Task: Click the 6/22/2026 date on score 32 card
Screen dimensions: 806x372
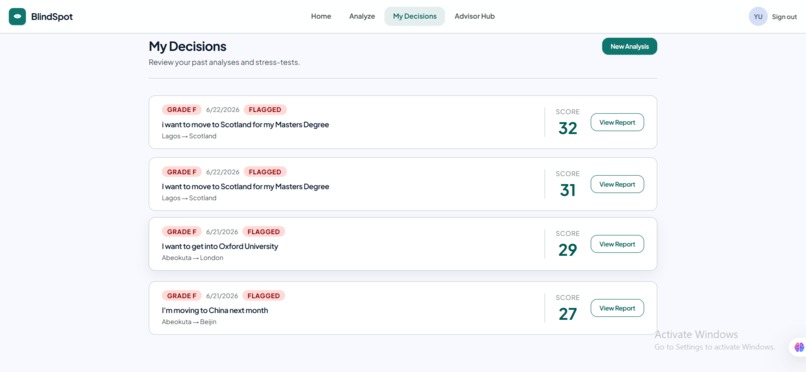Action: pyautogui.click(x=223, y=109)
